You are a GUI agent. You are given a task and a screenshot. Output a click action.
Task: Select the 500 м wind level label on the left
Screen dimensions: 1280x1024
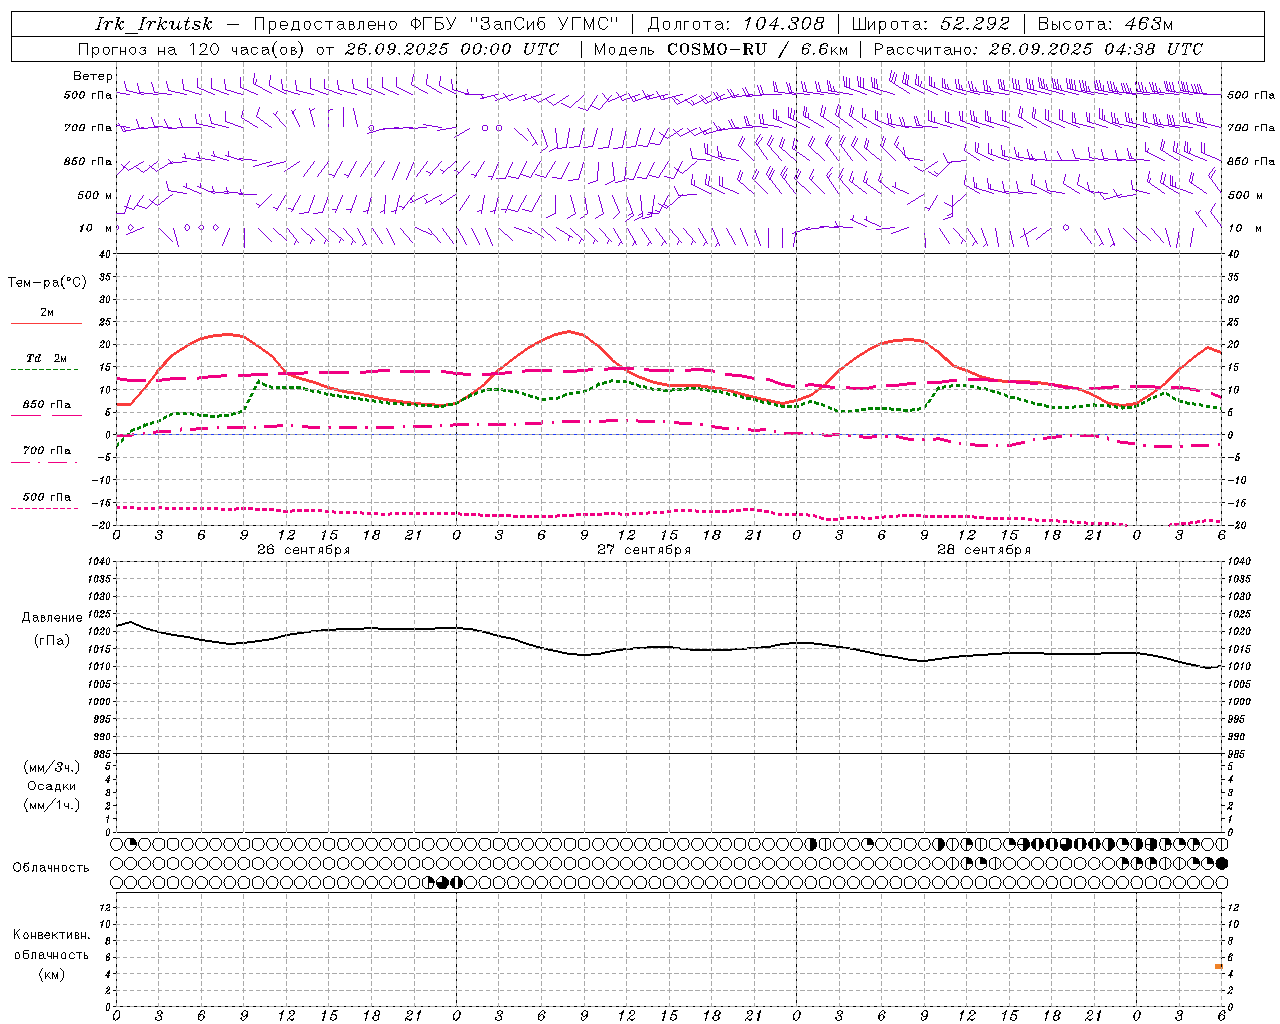point(95,195)
